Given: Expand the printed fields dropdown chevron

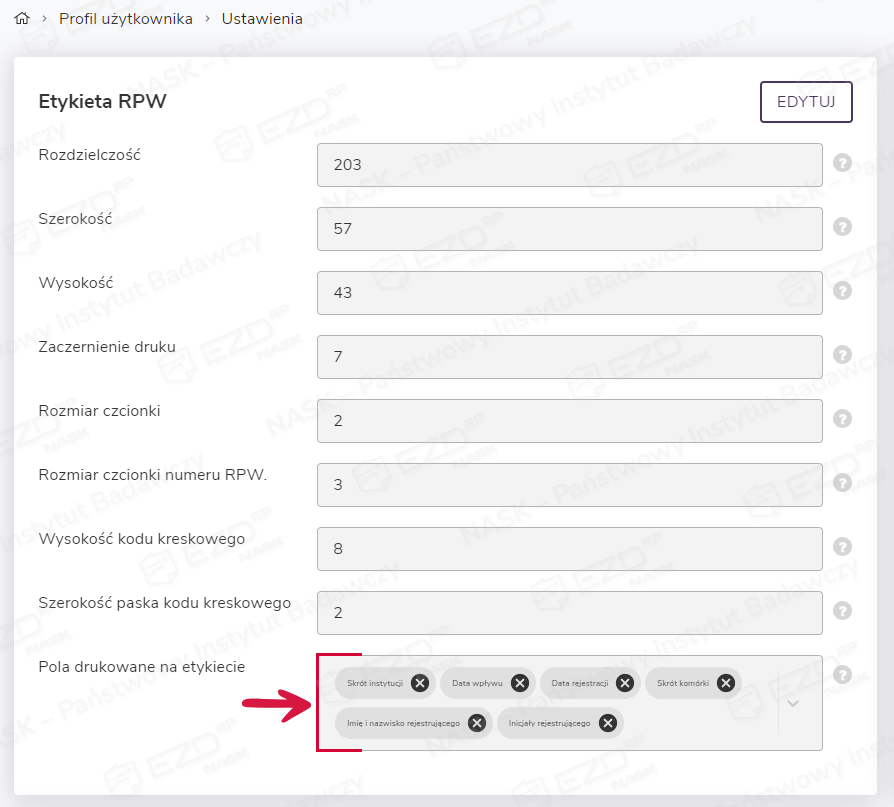Looking at the screenshot, I should [x=793, y=703].
